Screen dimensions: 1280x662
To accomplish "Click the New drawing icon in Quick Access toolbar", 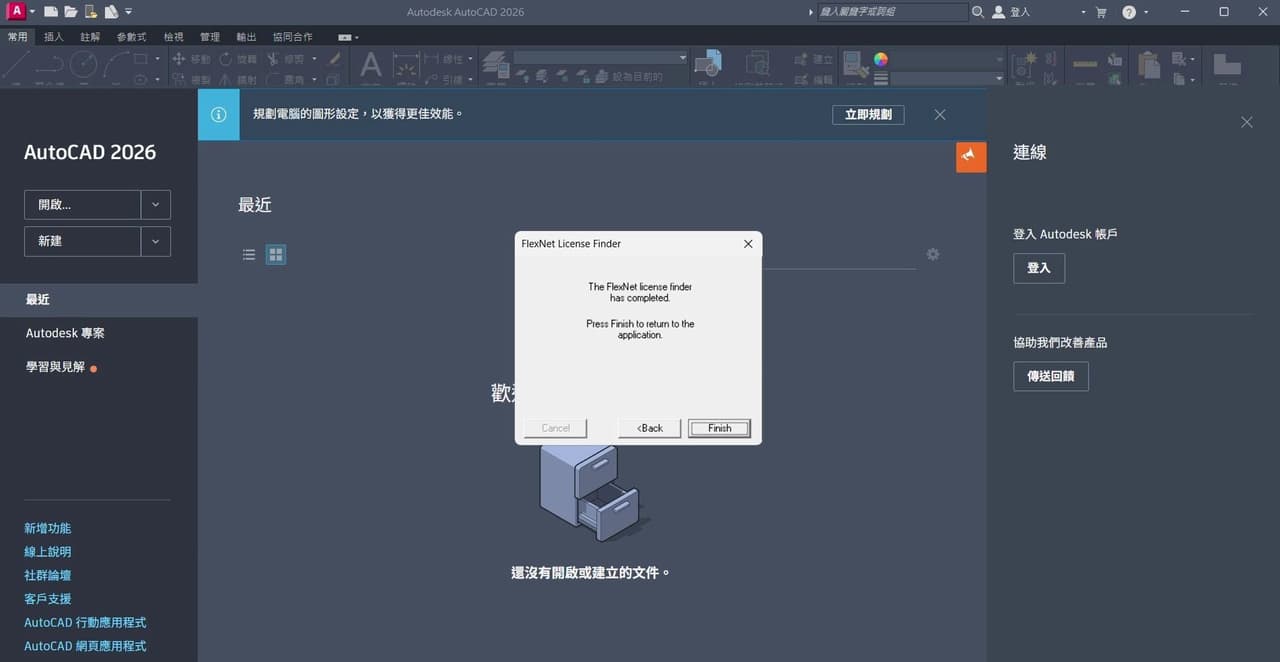I will tap(50, 12).
